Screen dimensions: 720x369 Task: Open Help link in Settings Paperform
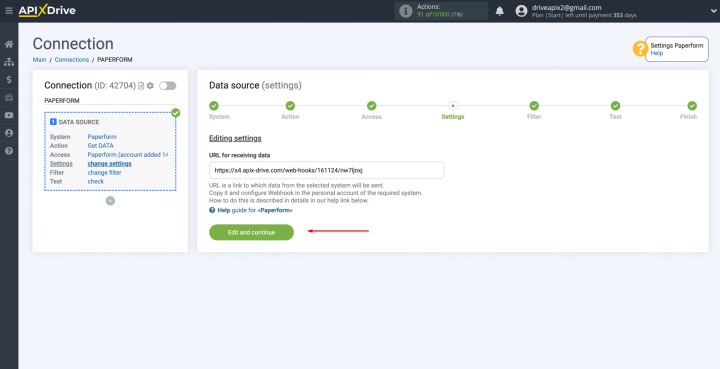coord(657,53)
